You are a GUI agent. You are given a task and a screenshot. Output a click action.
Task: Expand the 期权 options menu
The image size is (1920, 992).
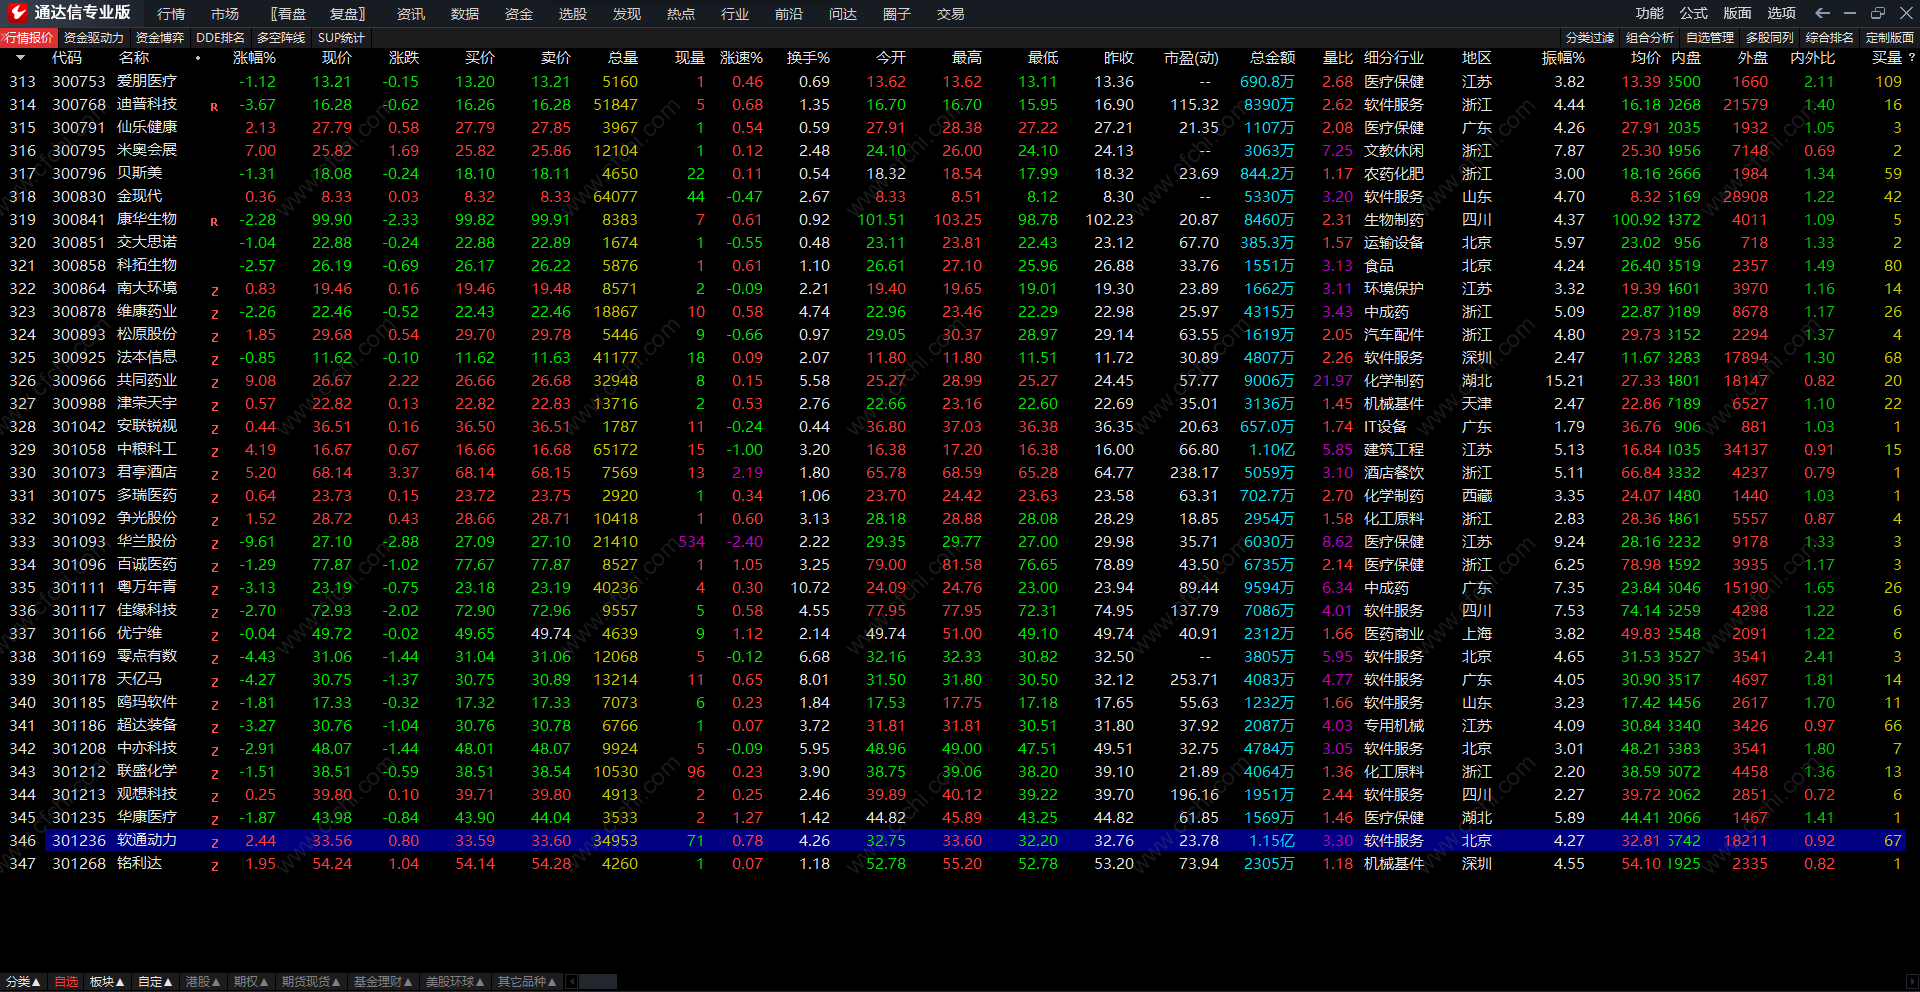[251, 982]
